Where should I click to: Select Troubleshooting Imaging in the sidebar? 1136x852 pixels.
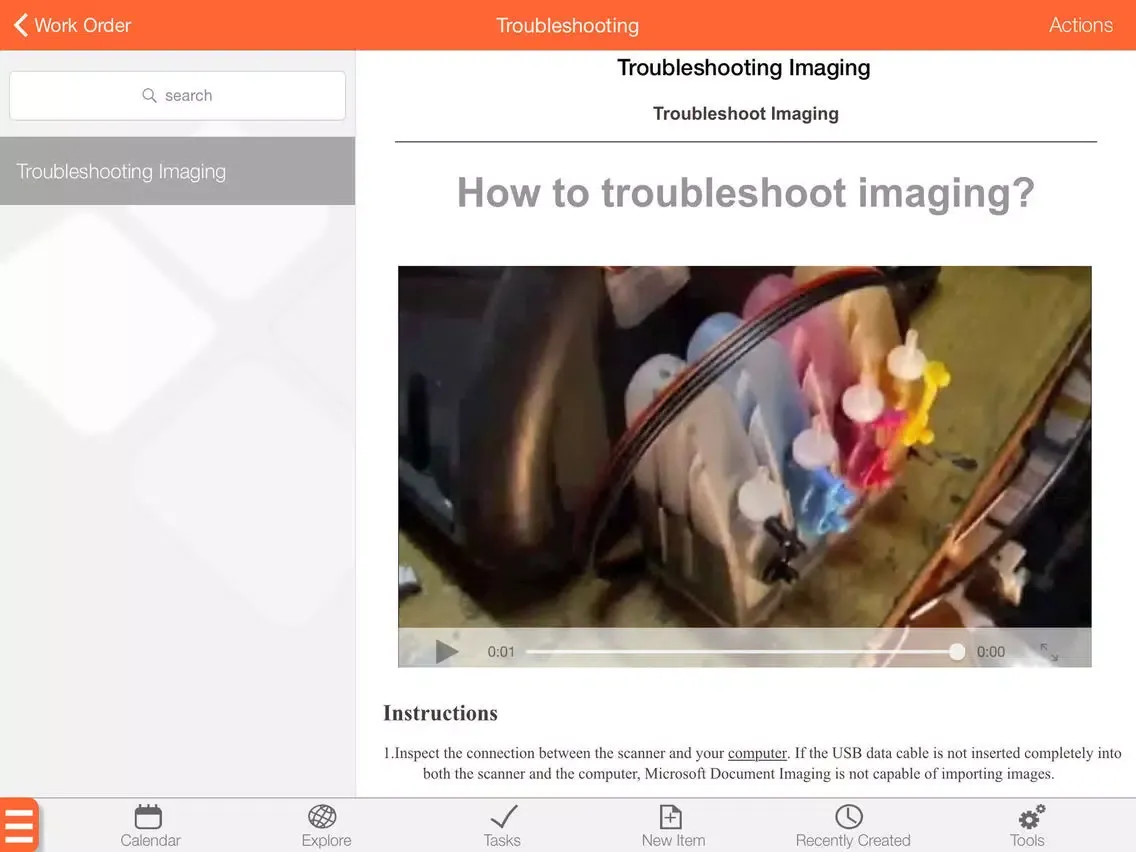pos(178,171)
